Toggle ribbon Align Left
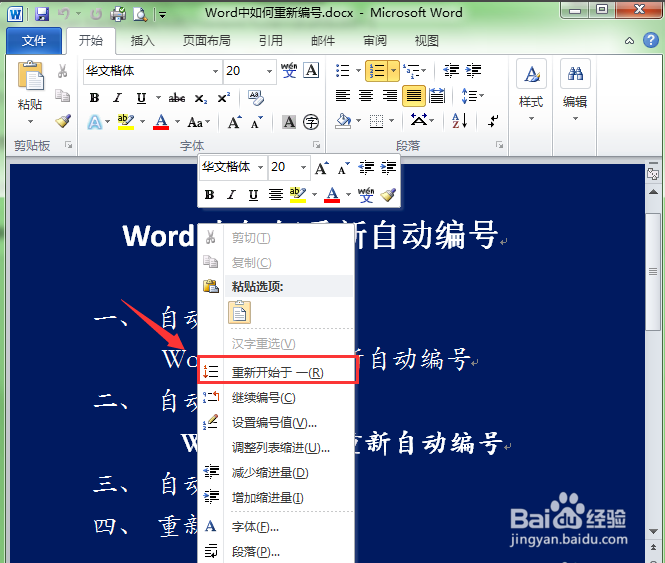Screen dimensions: 665x563 [343, 96]
